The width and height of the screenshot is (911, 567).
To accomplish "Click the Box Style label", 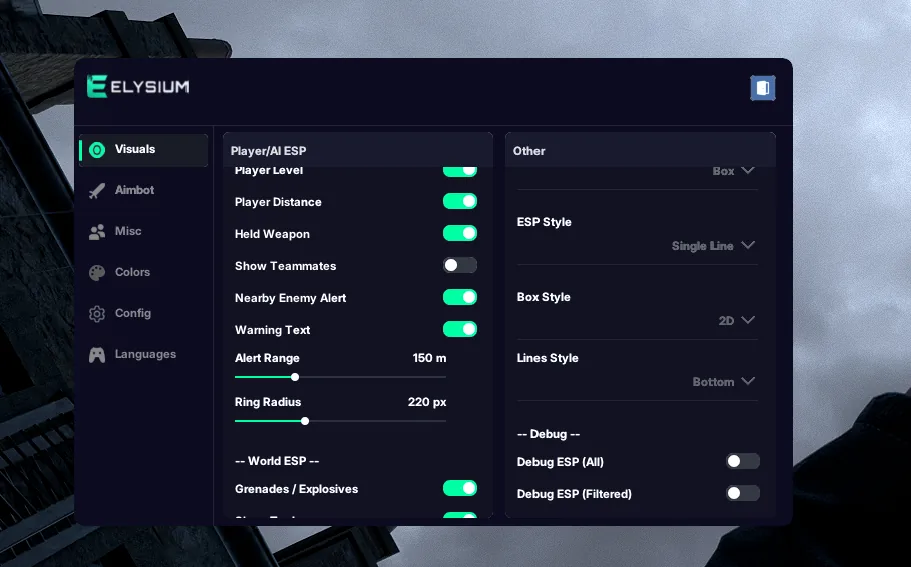I will (544, 297).
